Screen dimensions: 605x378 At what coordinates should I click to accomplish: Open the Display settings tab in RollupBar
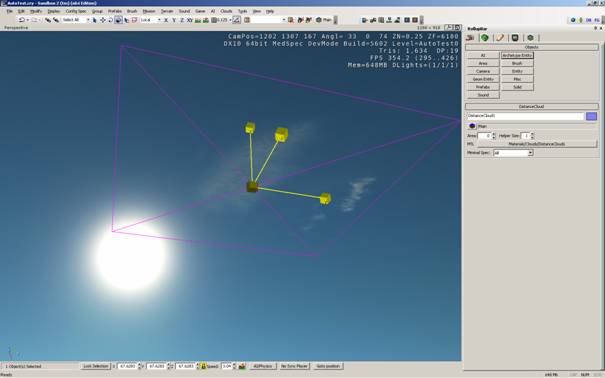click(x=515, y=37)
